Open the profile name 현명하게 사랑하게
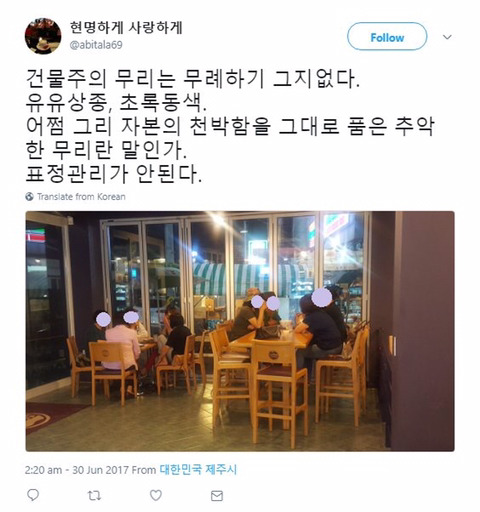 [126, 27]
